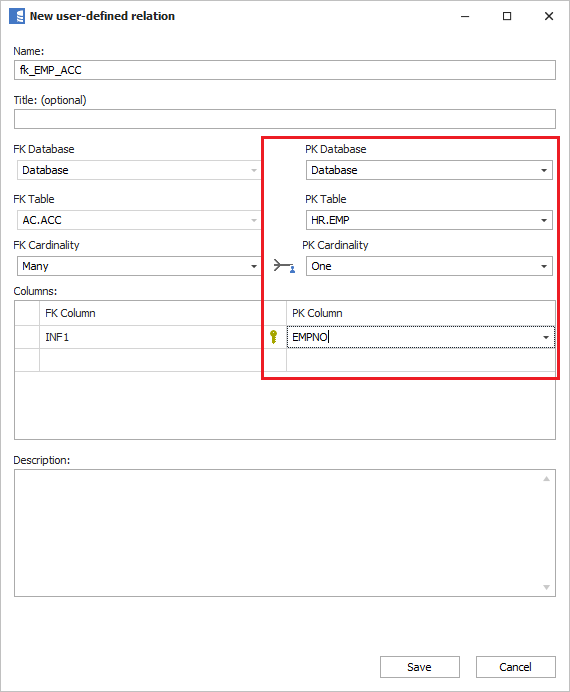Click the Cancel button

(x=515, y=667)
